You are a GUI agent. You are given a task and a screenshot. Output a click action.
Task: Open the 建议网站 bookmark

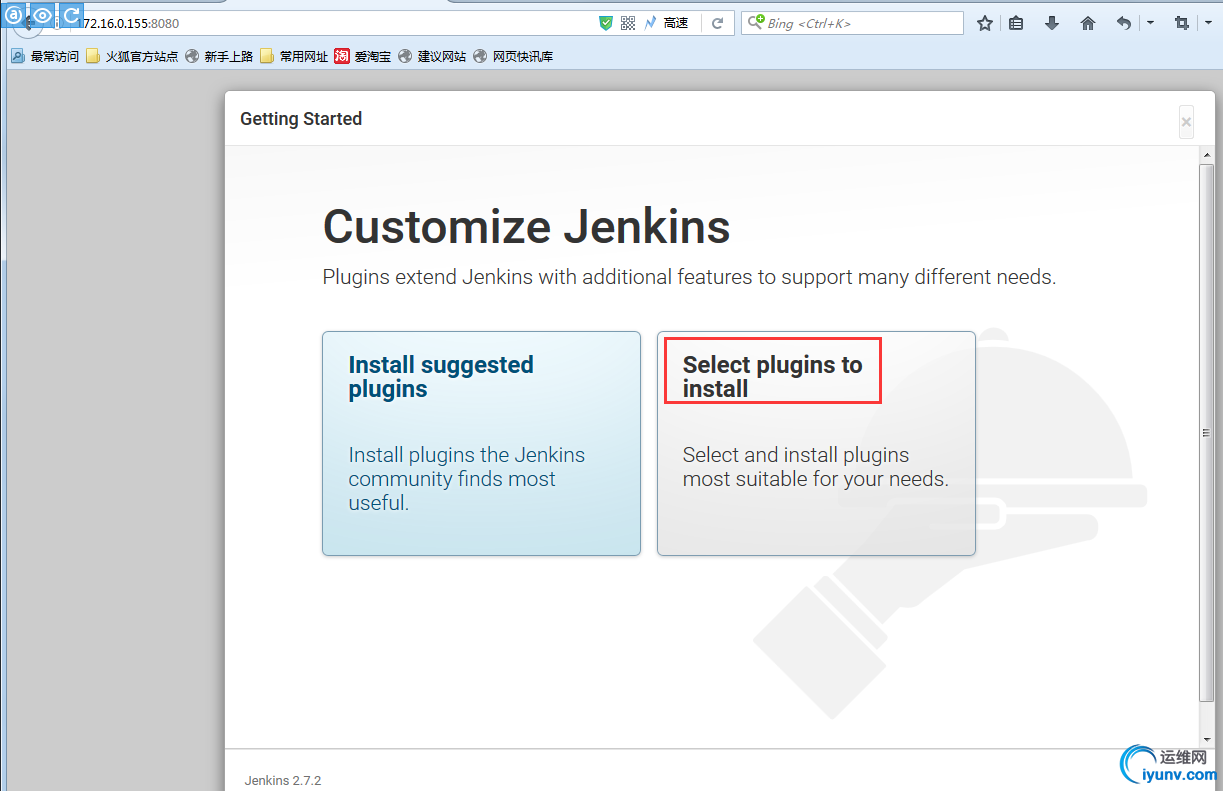click(432, 57)
